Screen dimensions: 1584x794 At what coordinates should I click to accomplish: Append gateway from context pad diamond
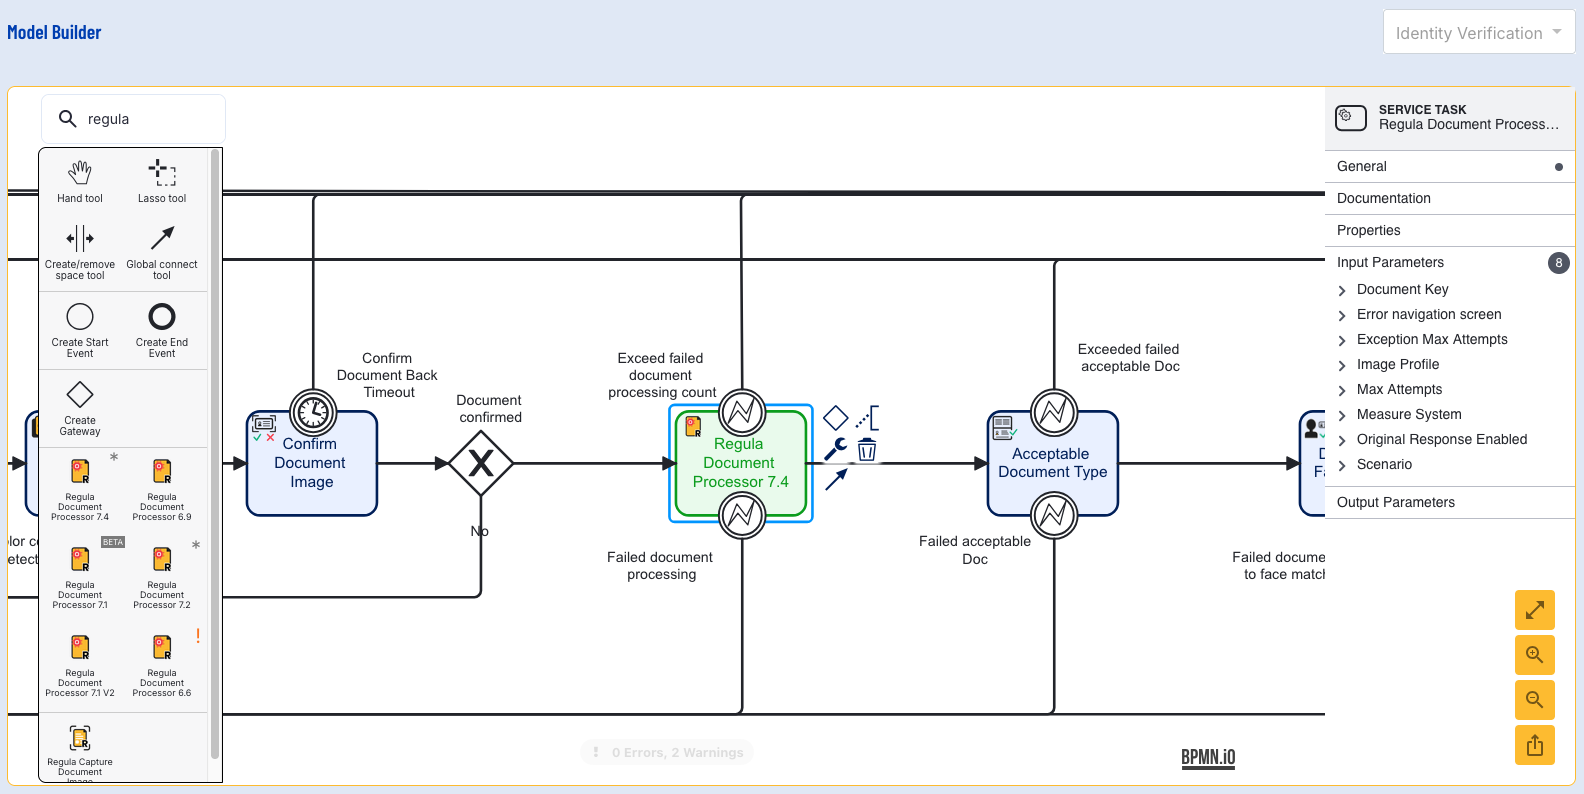pos(836,417)
